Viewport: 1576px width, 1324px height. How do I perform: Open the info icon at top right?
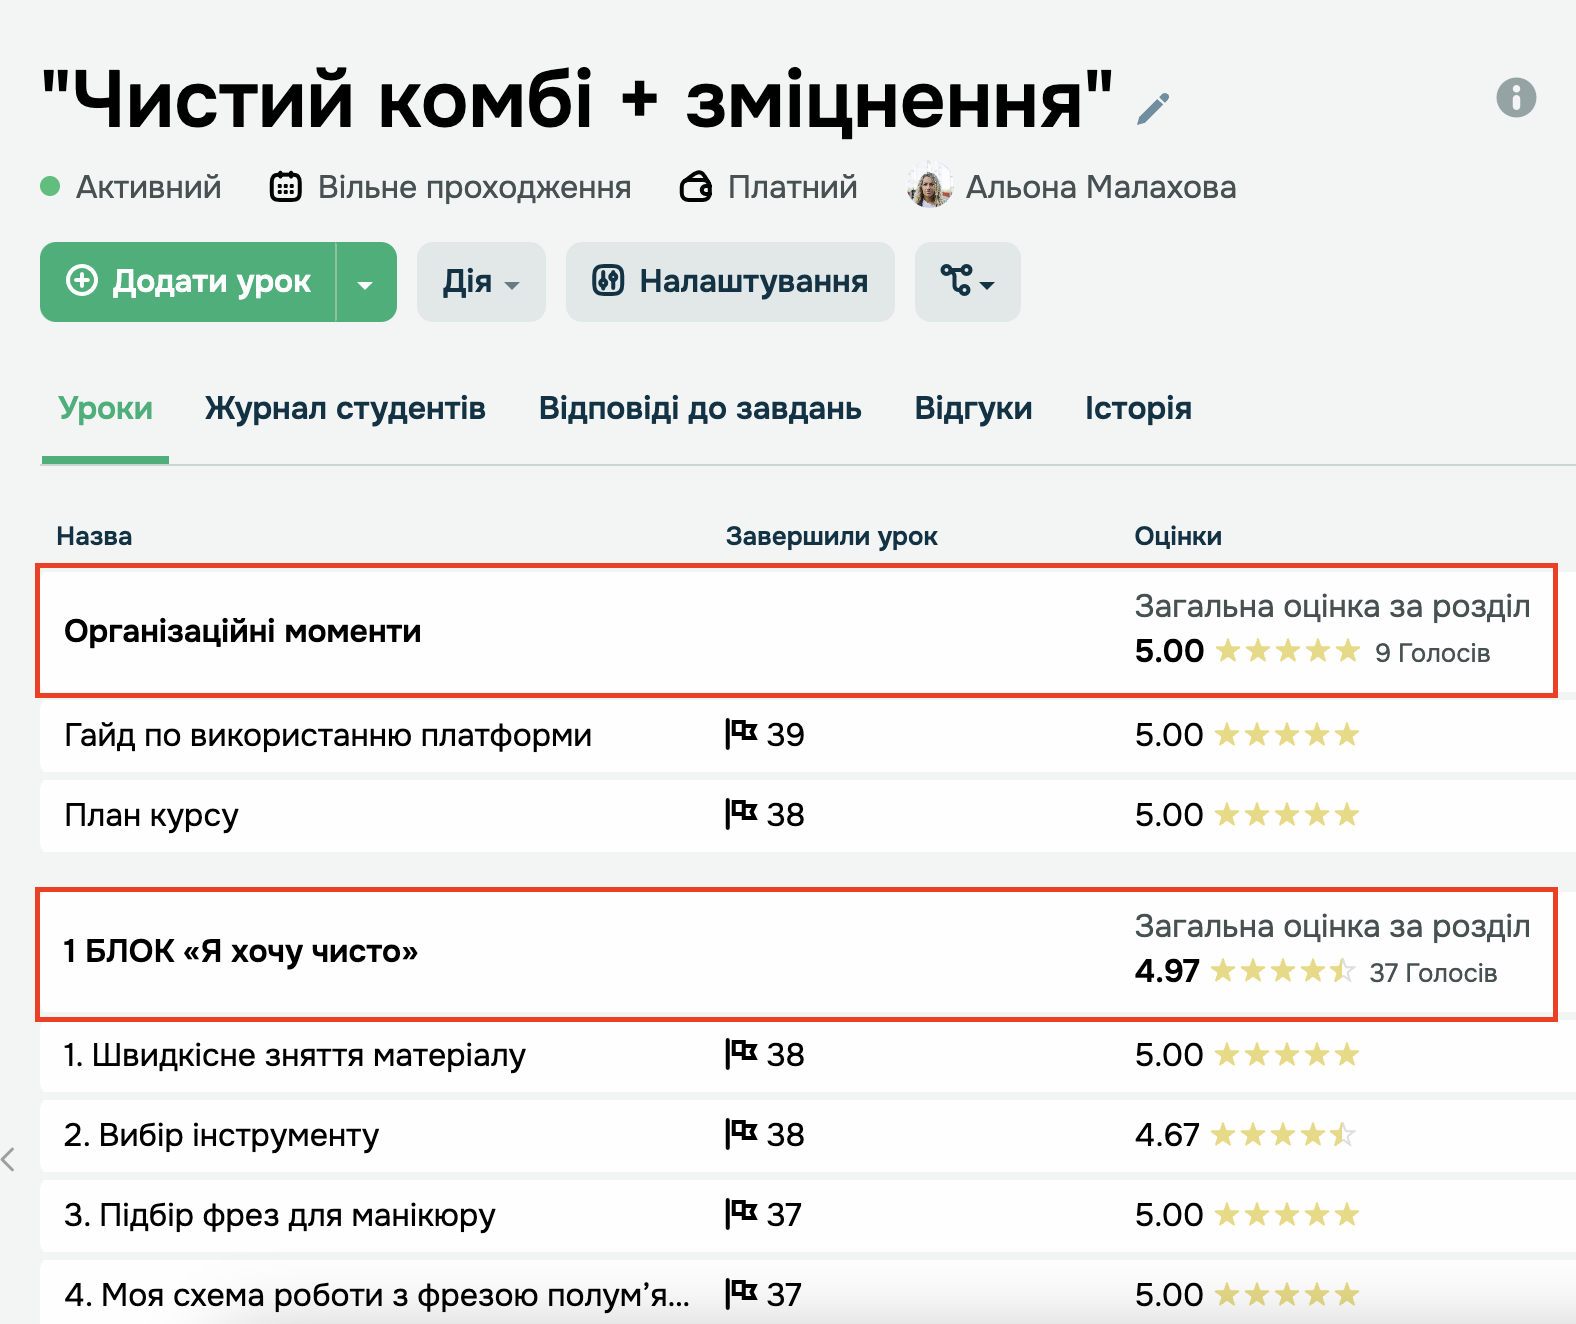tap(1515, 98)
